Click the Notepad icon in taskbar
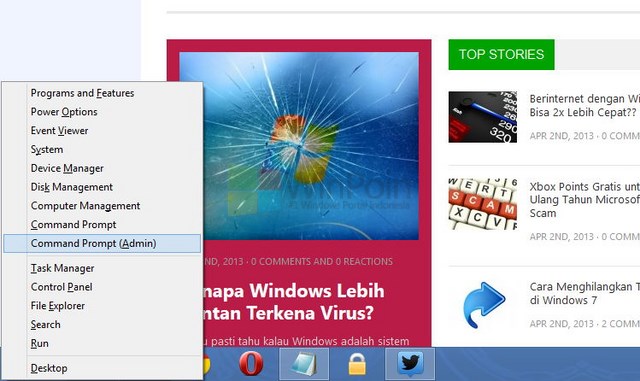 pos(304,363)
